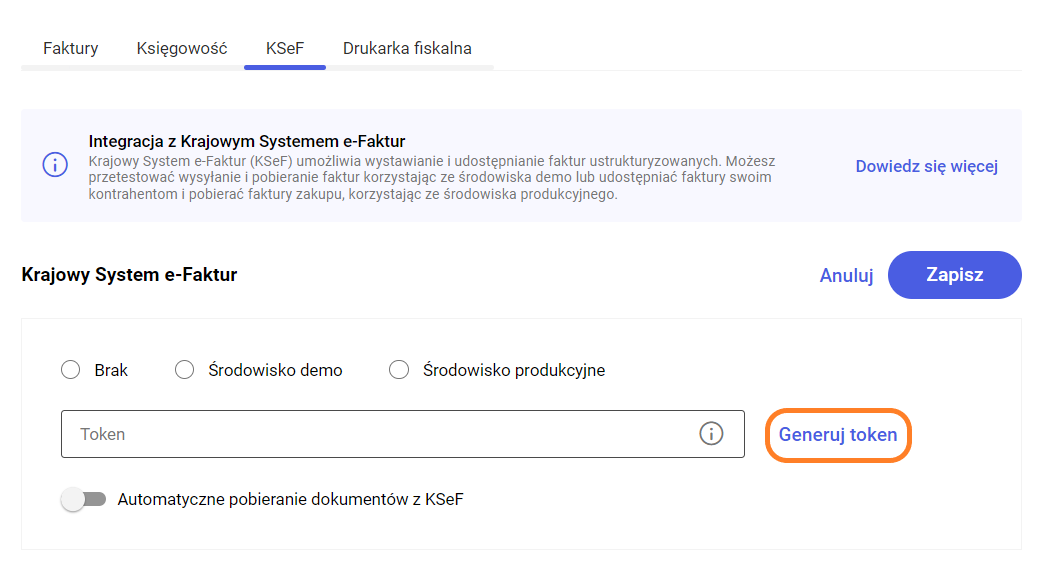Click the banner description paragraph about KSeF
This screenshot has height=570, width=1044.
pyautogui.click(x=430, y=177)
